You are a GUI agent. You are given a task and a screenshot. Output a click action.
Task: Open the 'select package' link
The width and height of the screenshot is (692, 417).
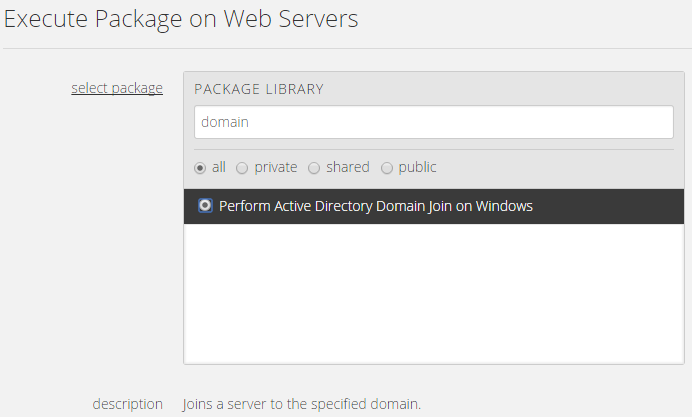click(x=117, y=88)
